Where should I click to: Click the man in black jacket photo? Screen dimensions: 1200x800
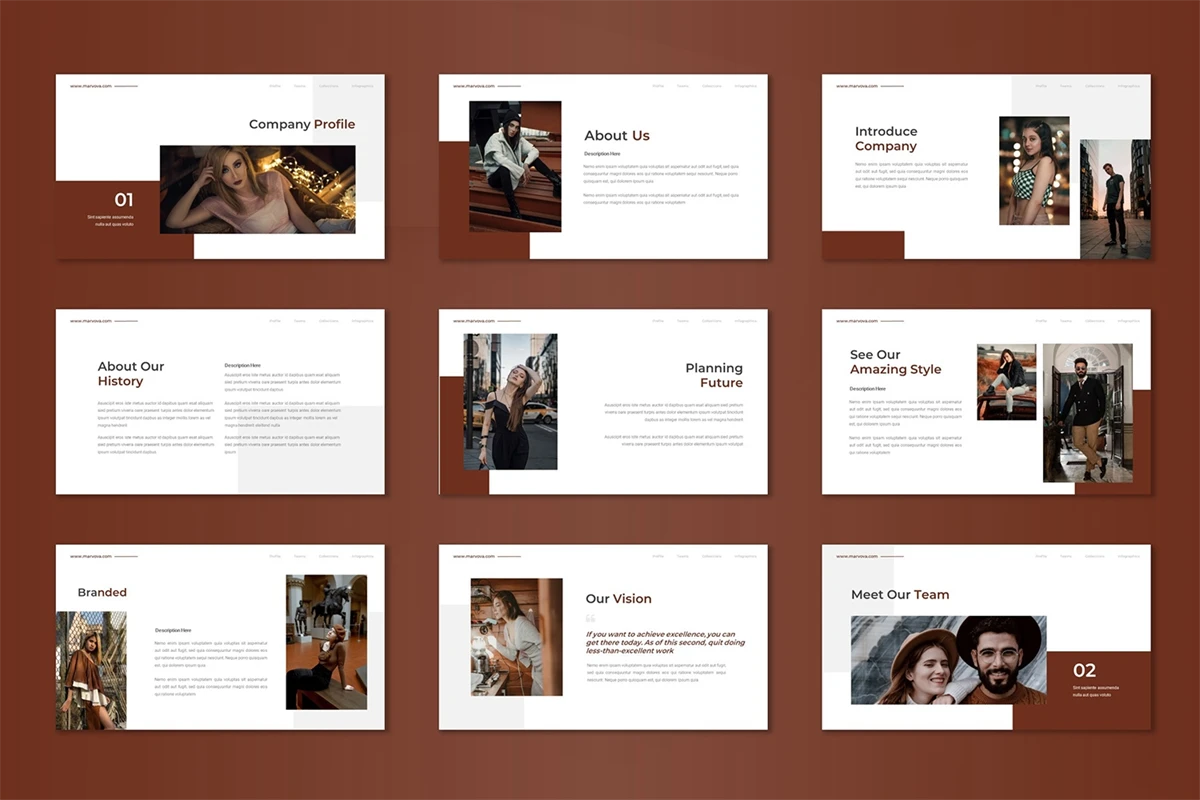coord(1087,413)
